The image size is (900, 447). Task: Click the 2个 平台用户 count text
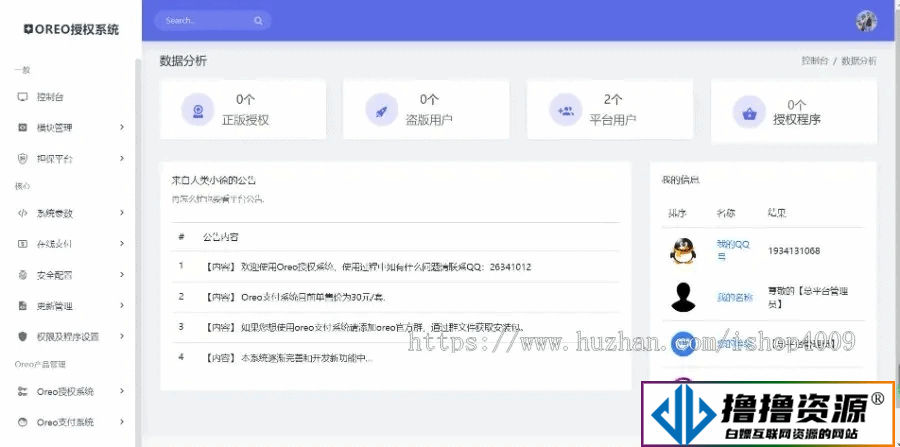[612, 100]
